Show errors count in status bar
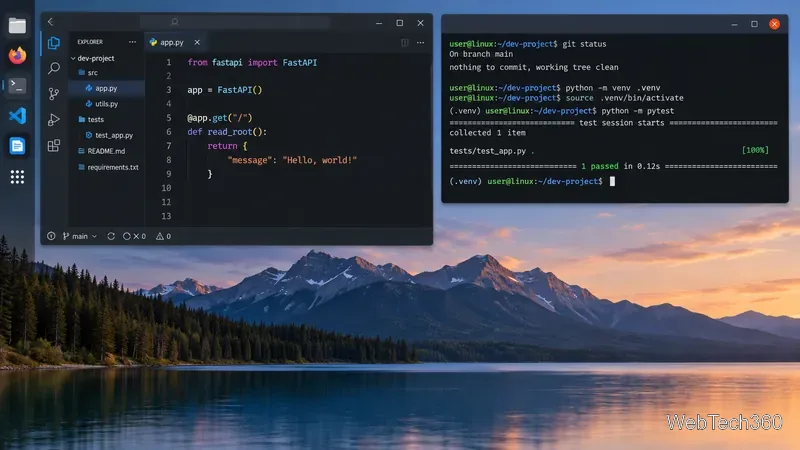The image size is (800, 450). [x=134, y=236]
